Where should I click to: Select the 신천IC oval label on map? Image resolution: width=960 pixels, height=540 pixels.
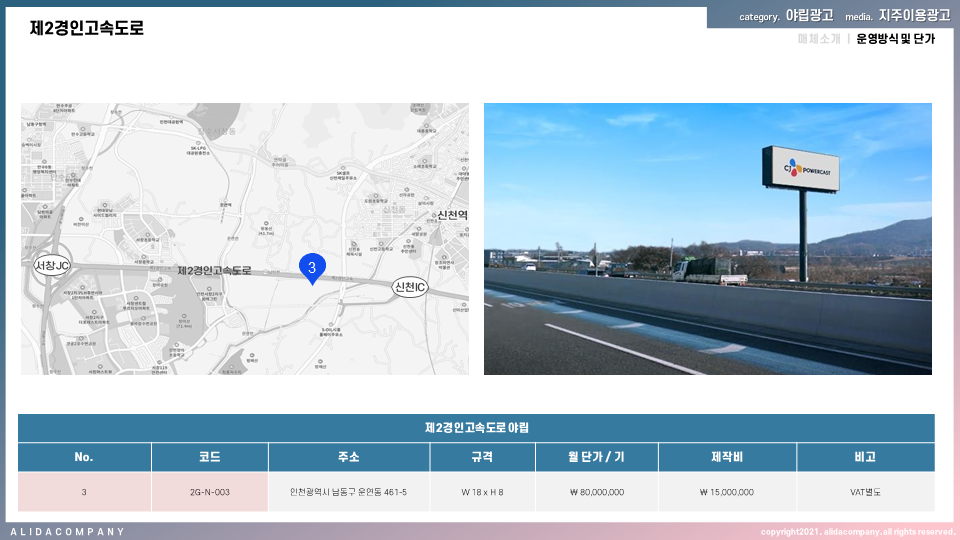click(410, 288)
